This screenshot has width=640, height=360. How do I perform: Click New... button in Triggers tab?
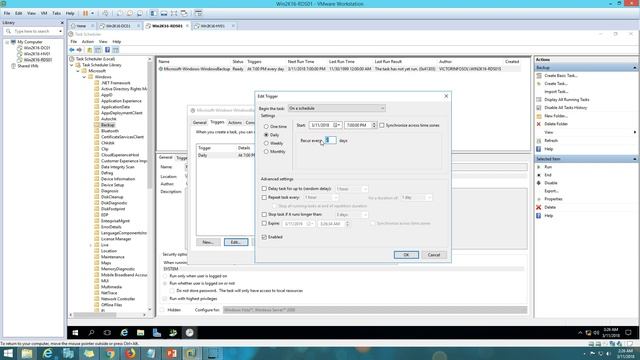208,242
